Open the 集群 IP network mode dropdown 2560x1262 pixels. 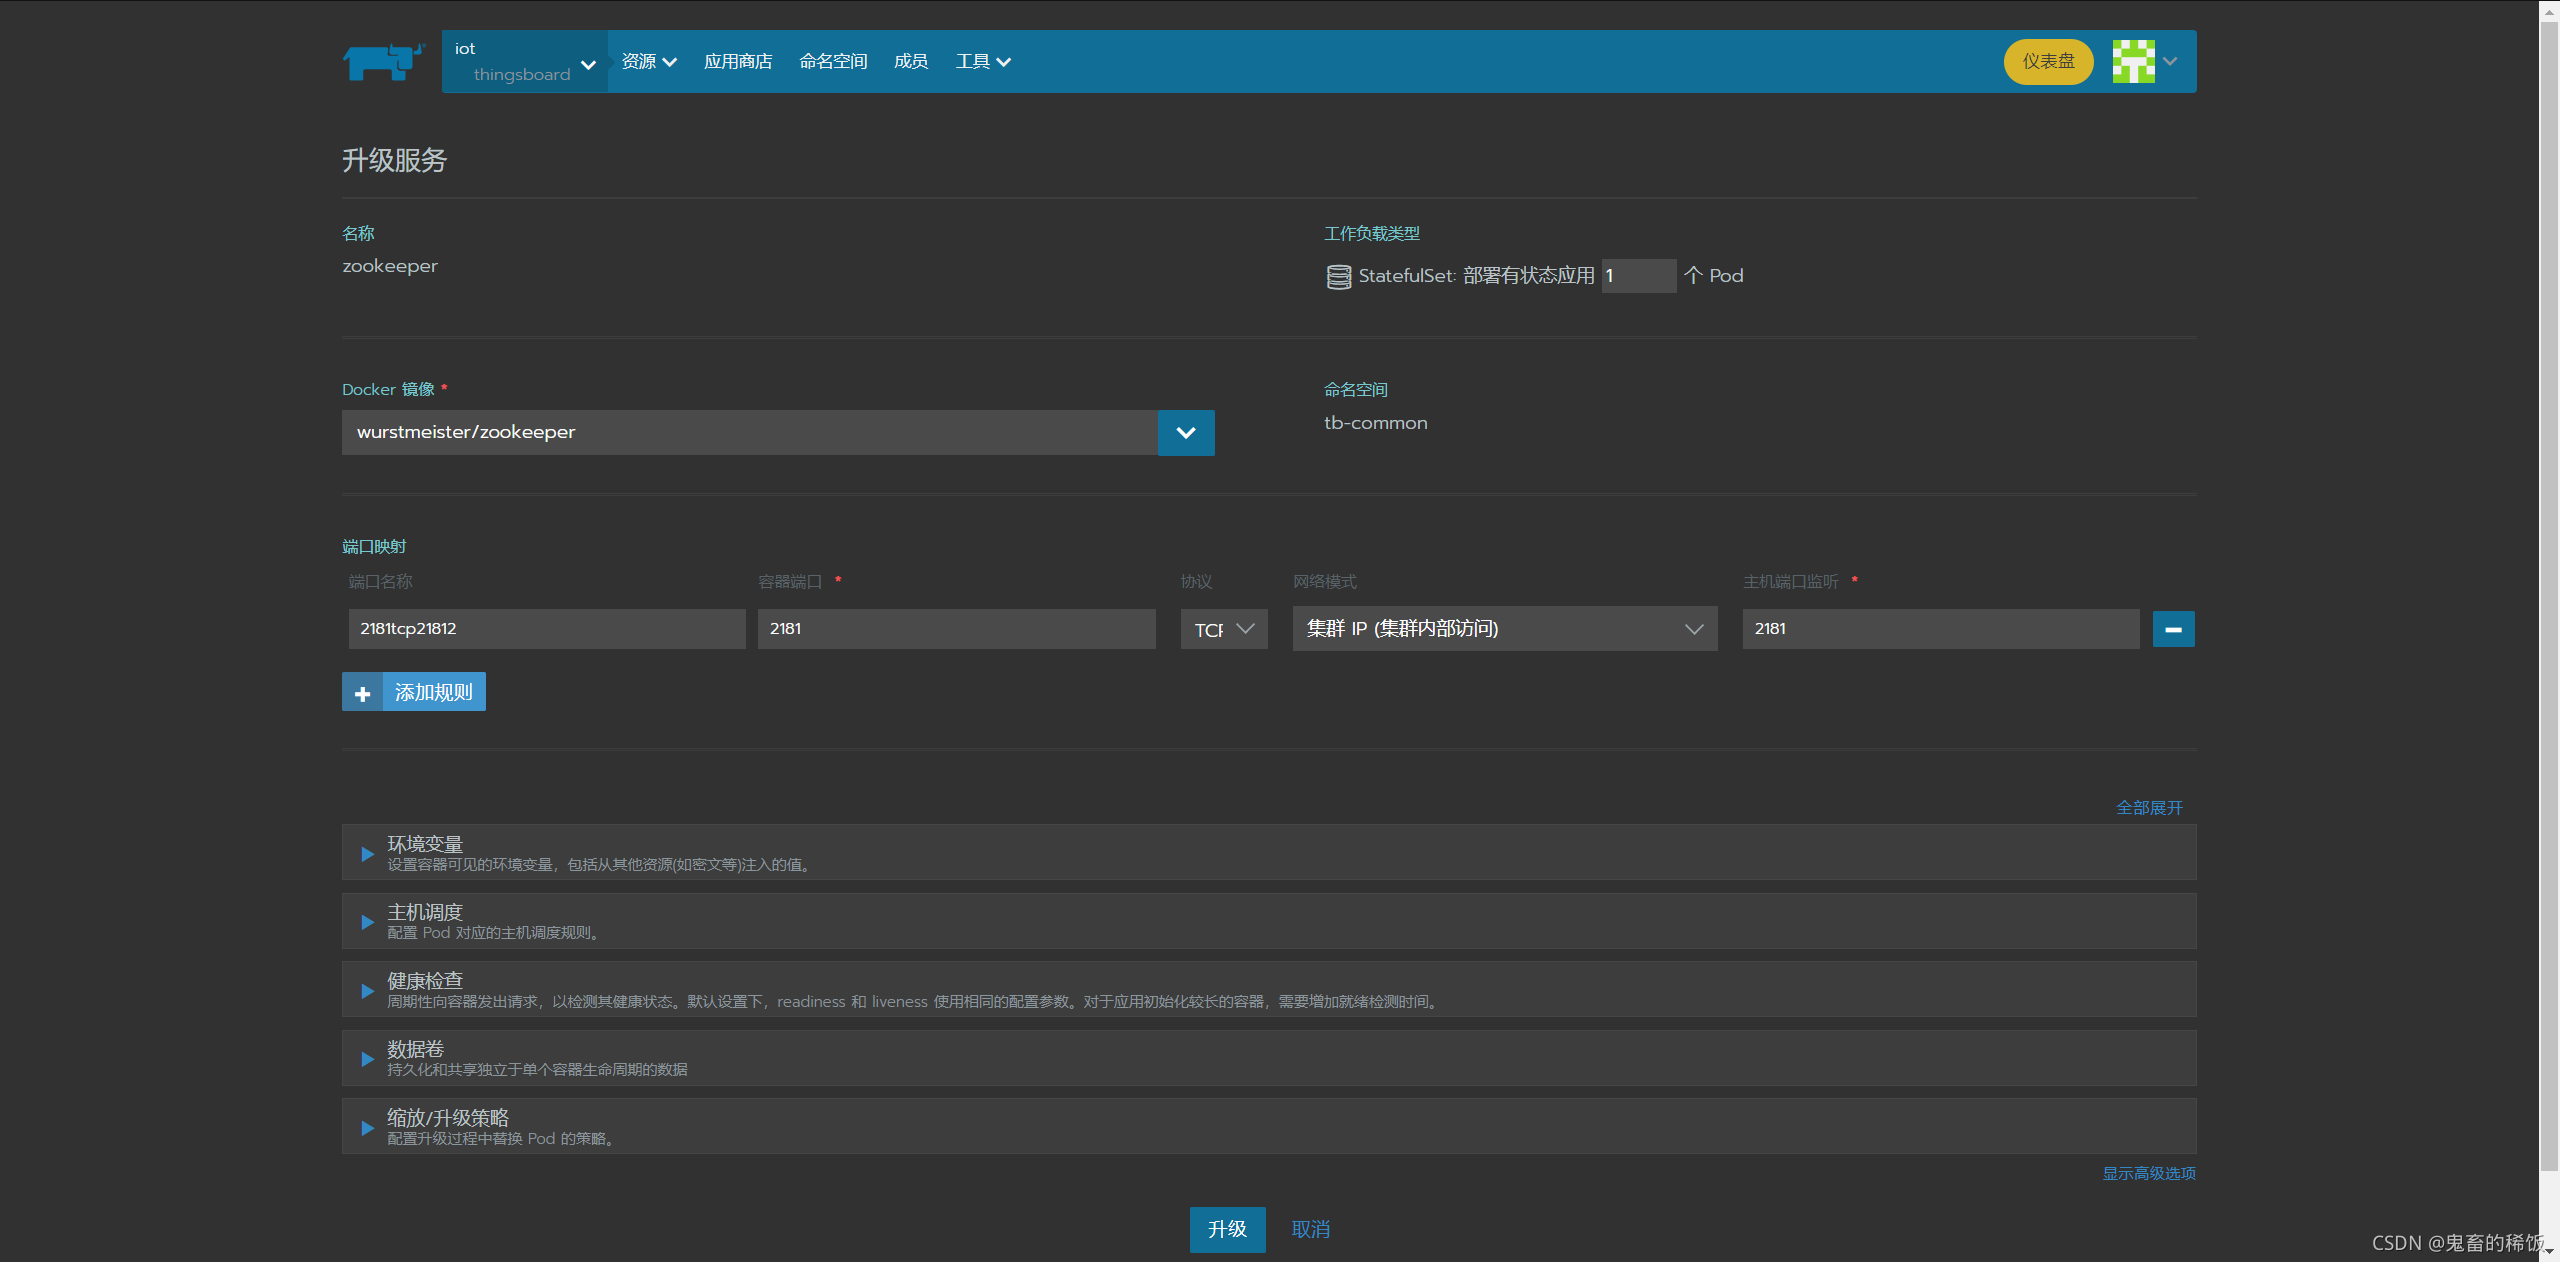click(x=1505, y=629)
